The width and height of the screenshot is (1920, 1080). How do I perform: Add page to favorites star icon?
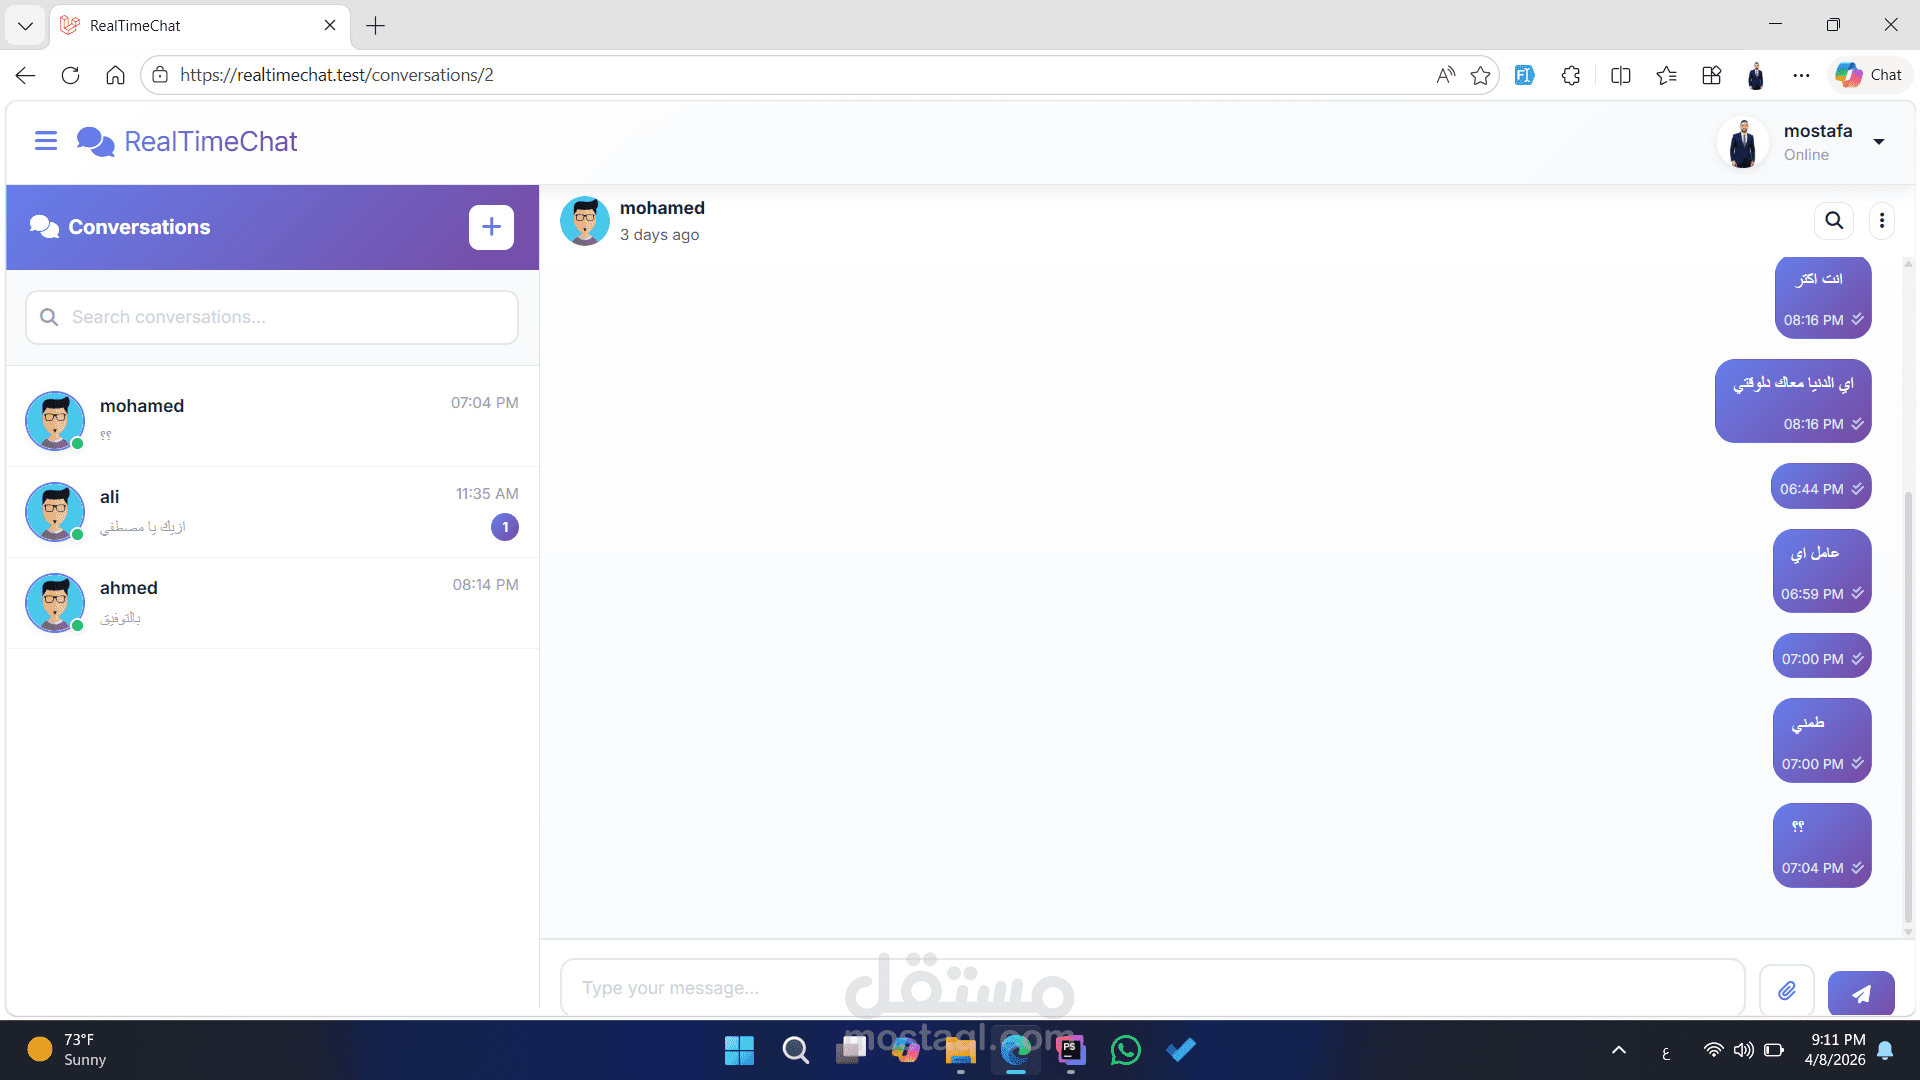point(1481,75)
